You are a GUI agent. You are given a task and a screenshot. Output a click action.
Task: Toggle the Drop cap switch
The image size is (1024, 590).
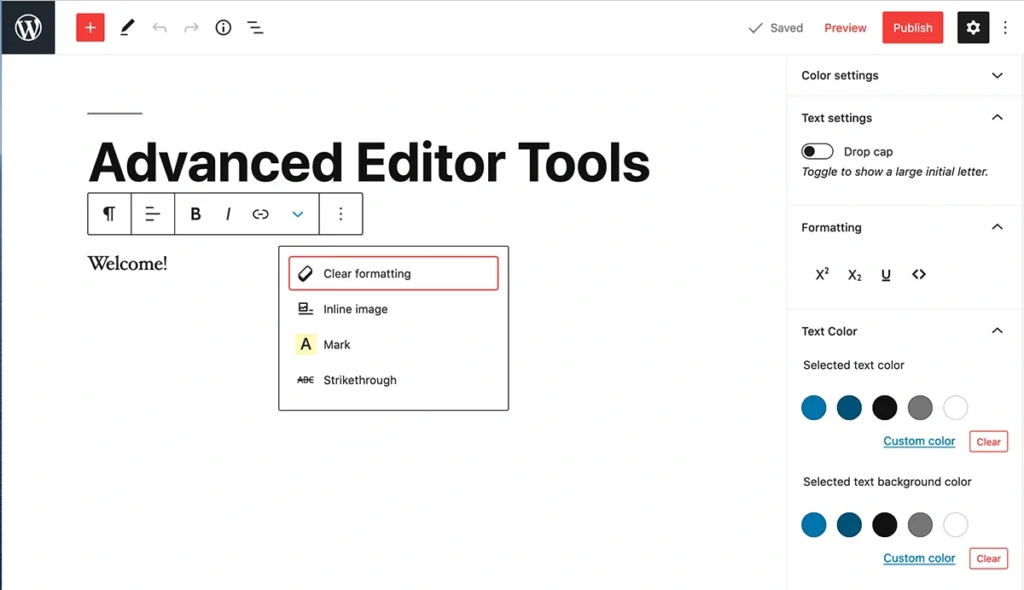coord(817,151)
